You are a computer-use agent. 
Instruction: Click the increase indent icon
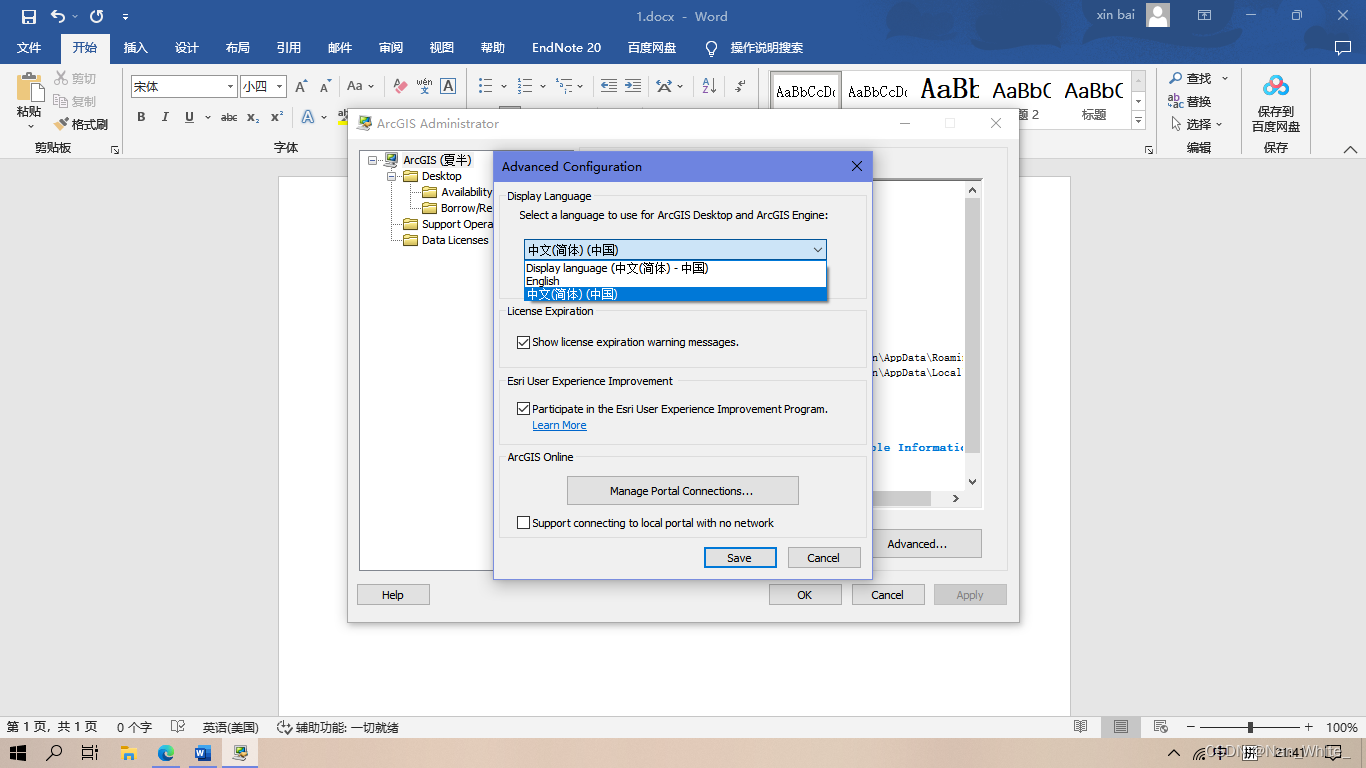click(x=633, y=86)
